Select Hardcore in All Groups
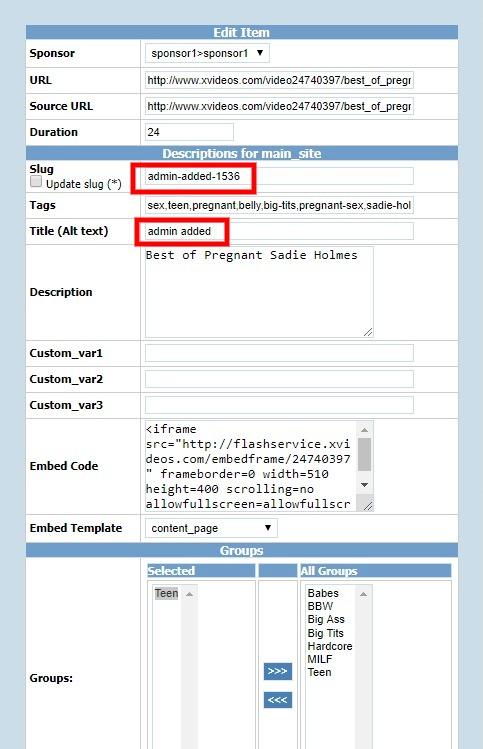Screen dimensions: 483x749 coord(330,646)
